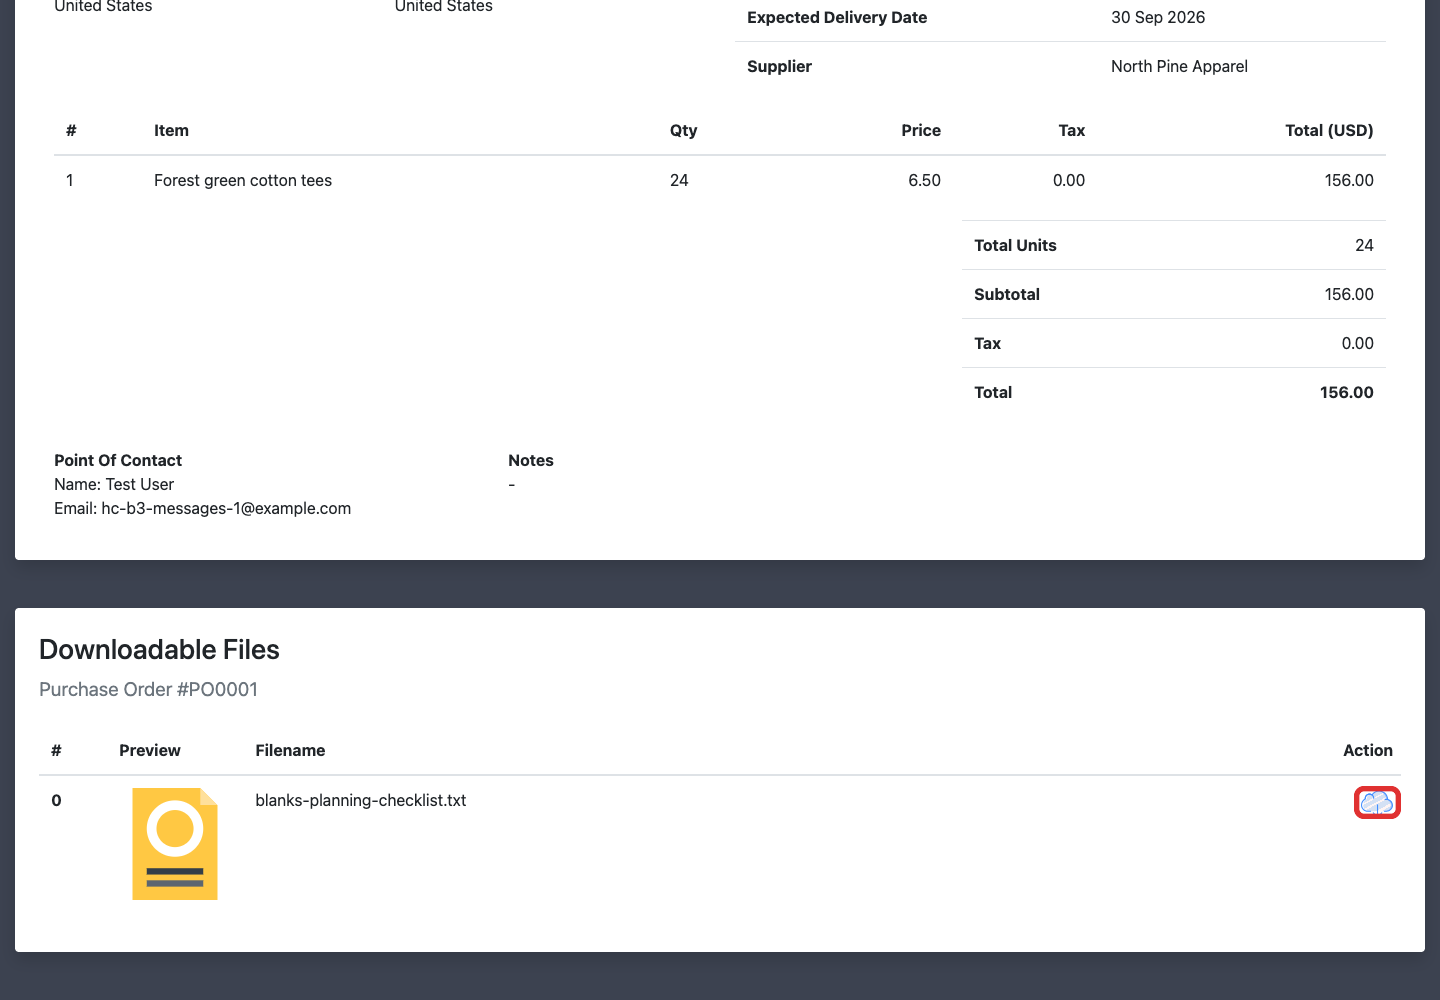Click the supplier name North Pine Apparel
The width and height of the screenshot is (1440, 1000).
1179,66
